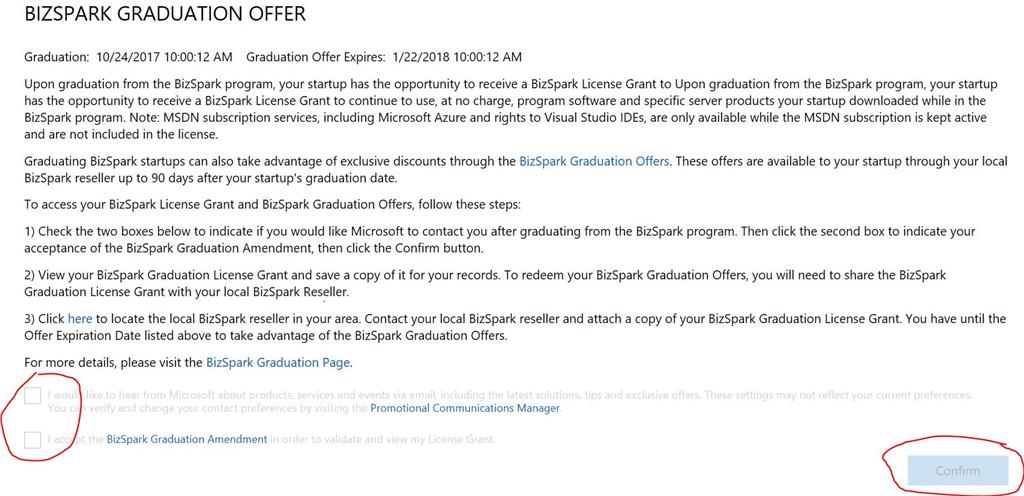Screen dimensions: 1024x496
Task: Click step 1 'Check the two boxes below' text
Action: point(500,240)
